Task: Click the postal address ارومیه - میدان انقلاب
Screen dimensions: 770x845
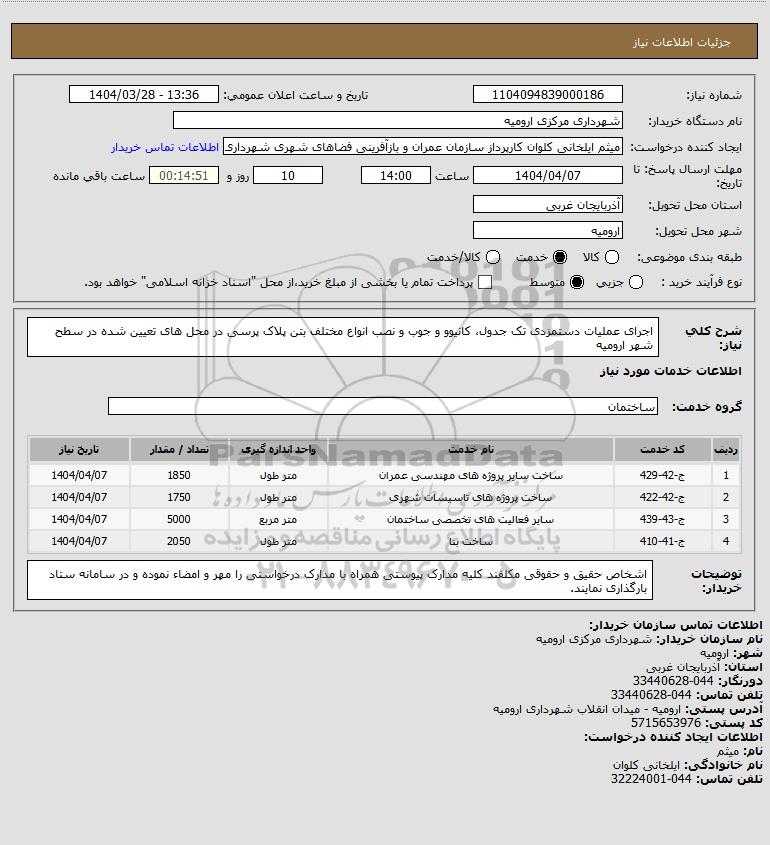Action: 587,709
